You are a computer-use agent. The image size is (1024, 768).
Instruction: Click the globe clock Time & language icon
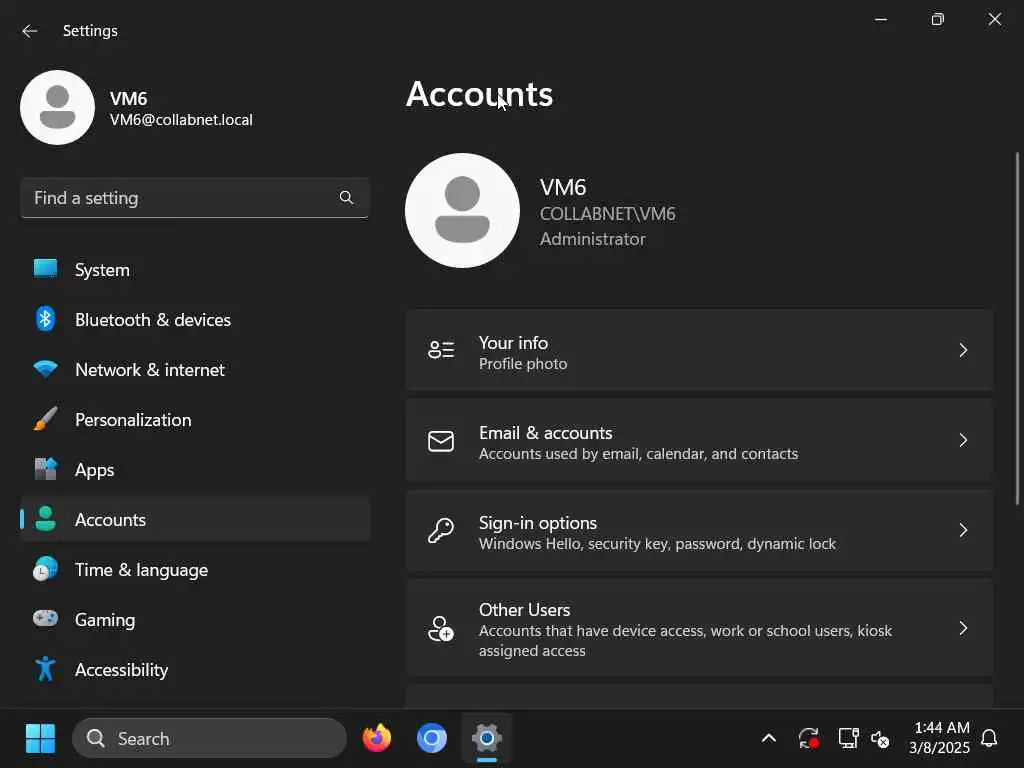click(45, 569)
